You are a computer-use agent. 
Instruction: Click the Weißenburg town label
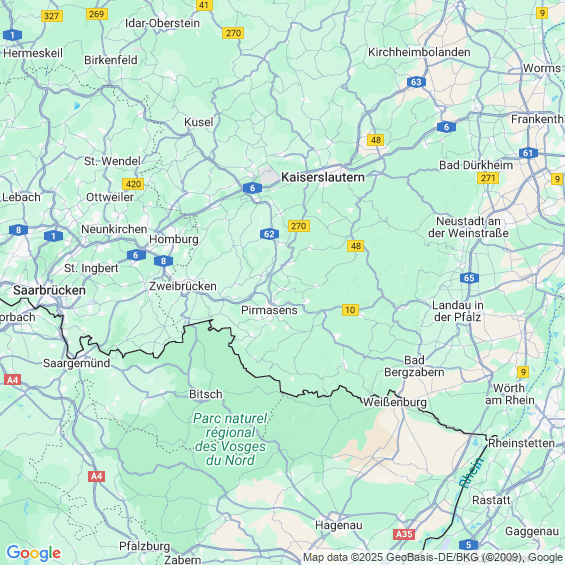(x=394, y=402)
